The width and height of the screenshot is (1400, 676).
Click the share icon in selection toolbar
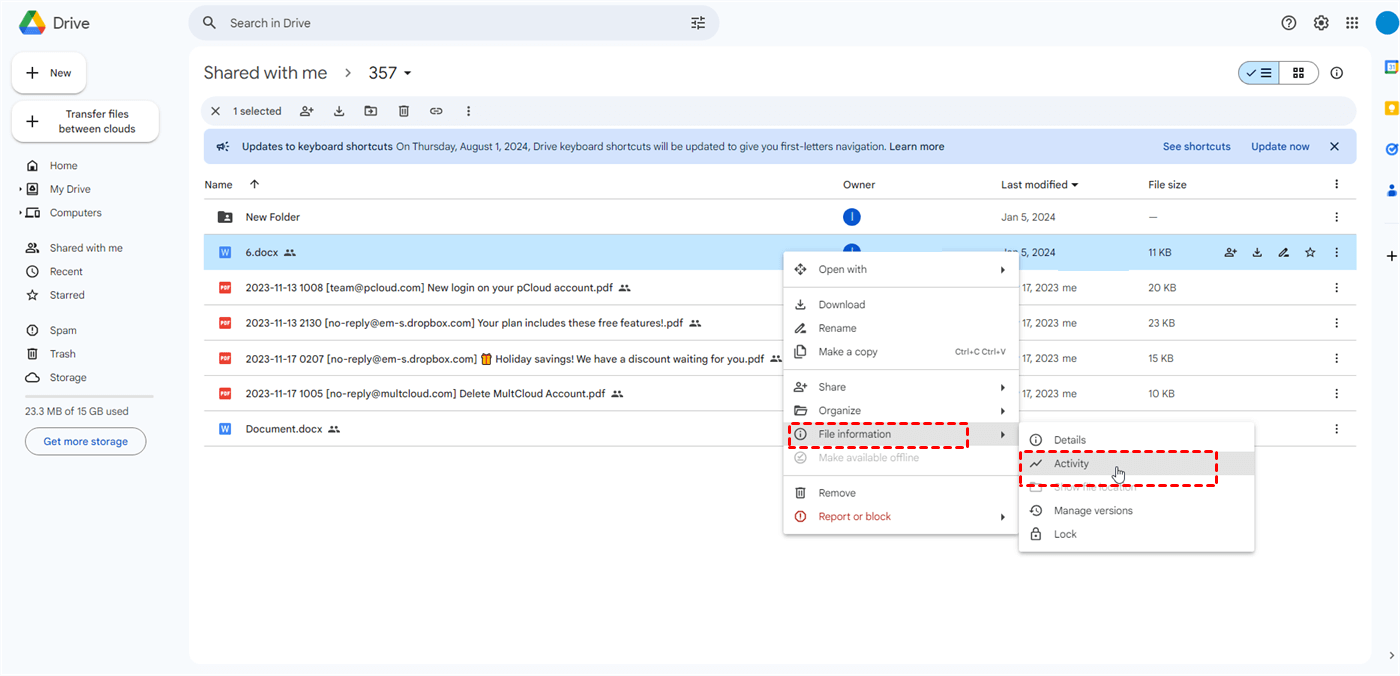307,111
